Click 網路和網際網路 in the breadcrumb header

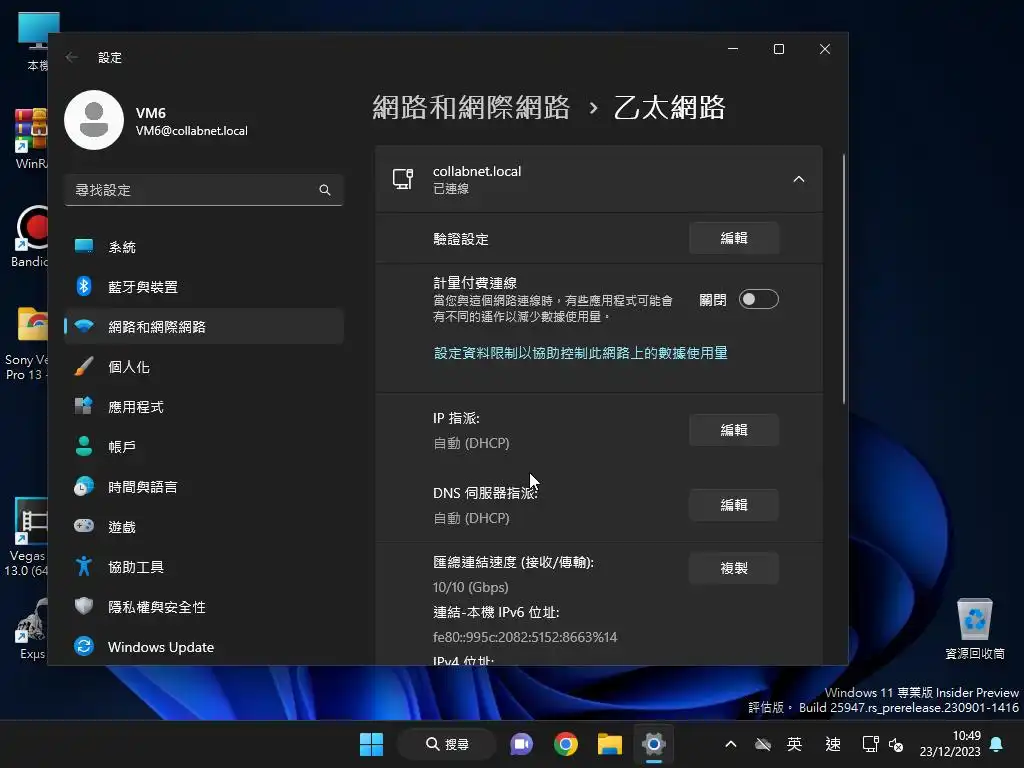coord(471,108)
